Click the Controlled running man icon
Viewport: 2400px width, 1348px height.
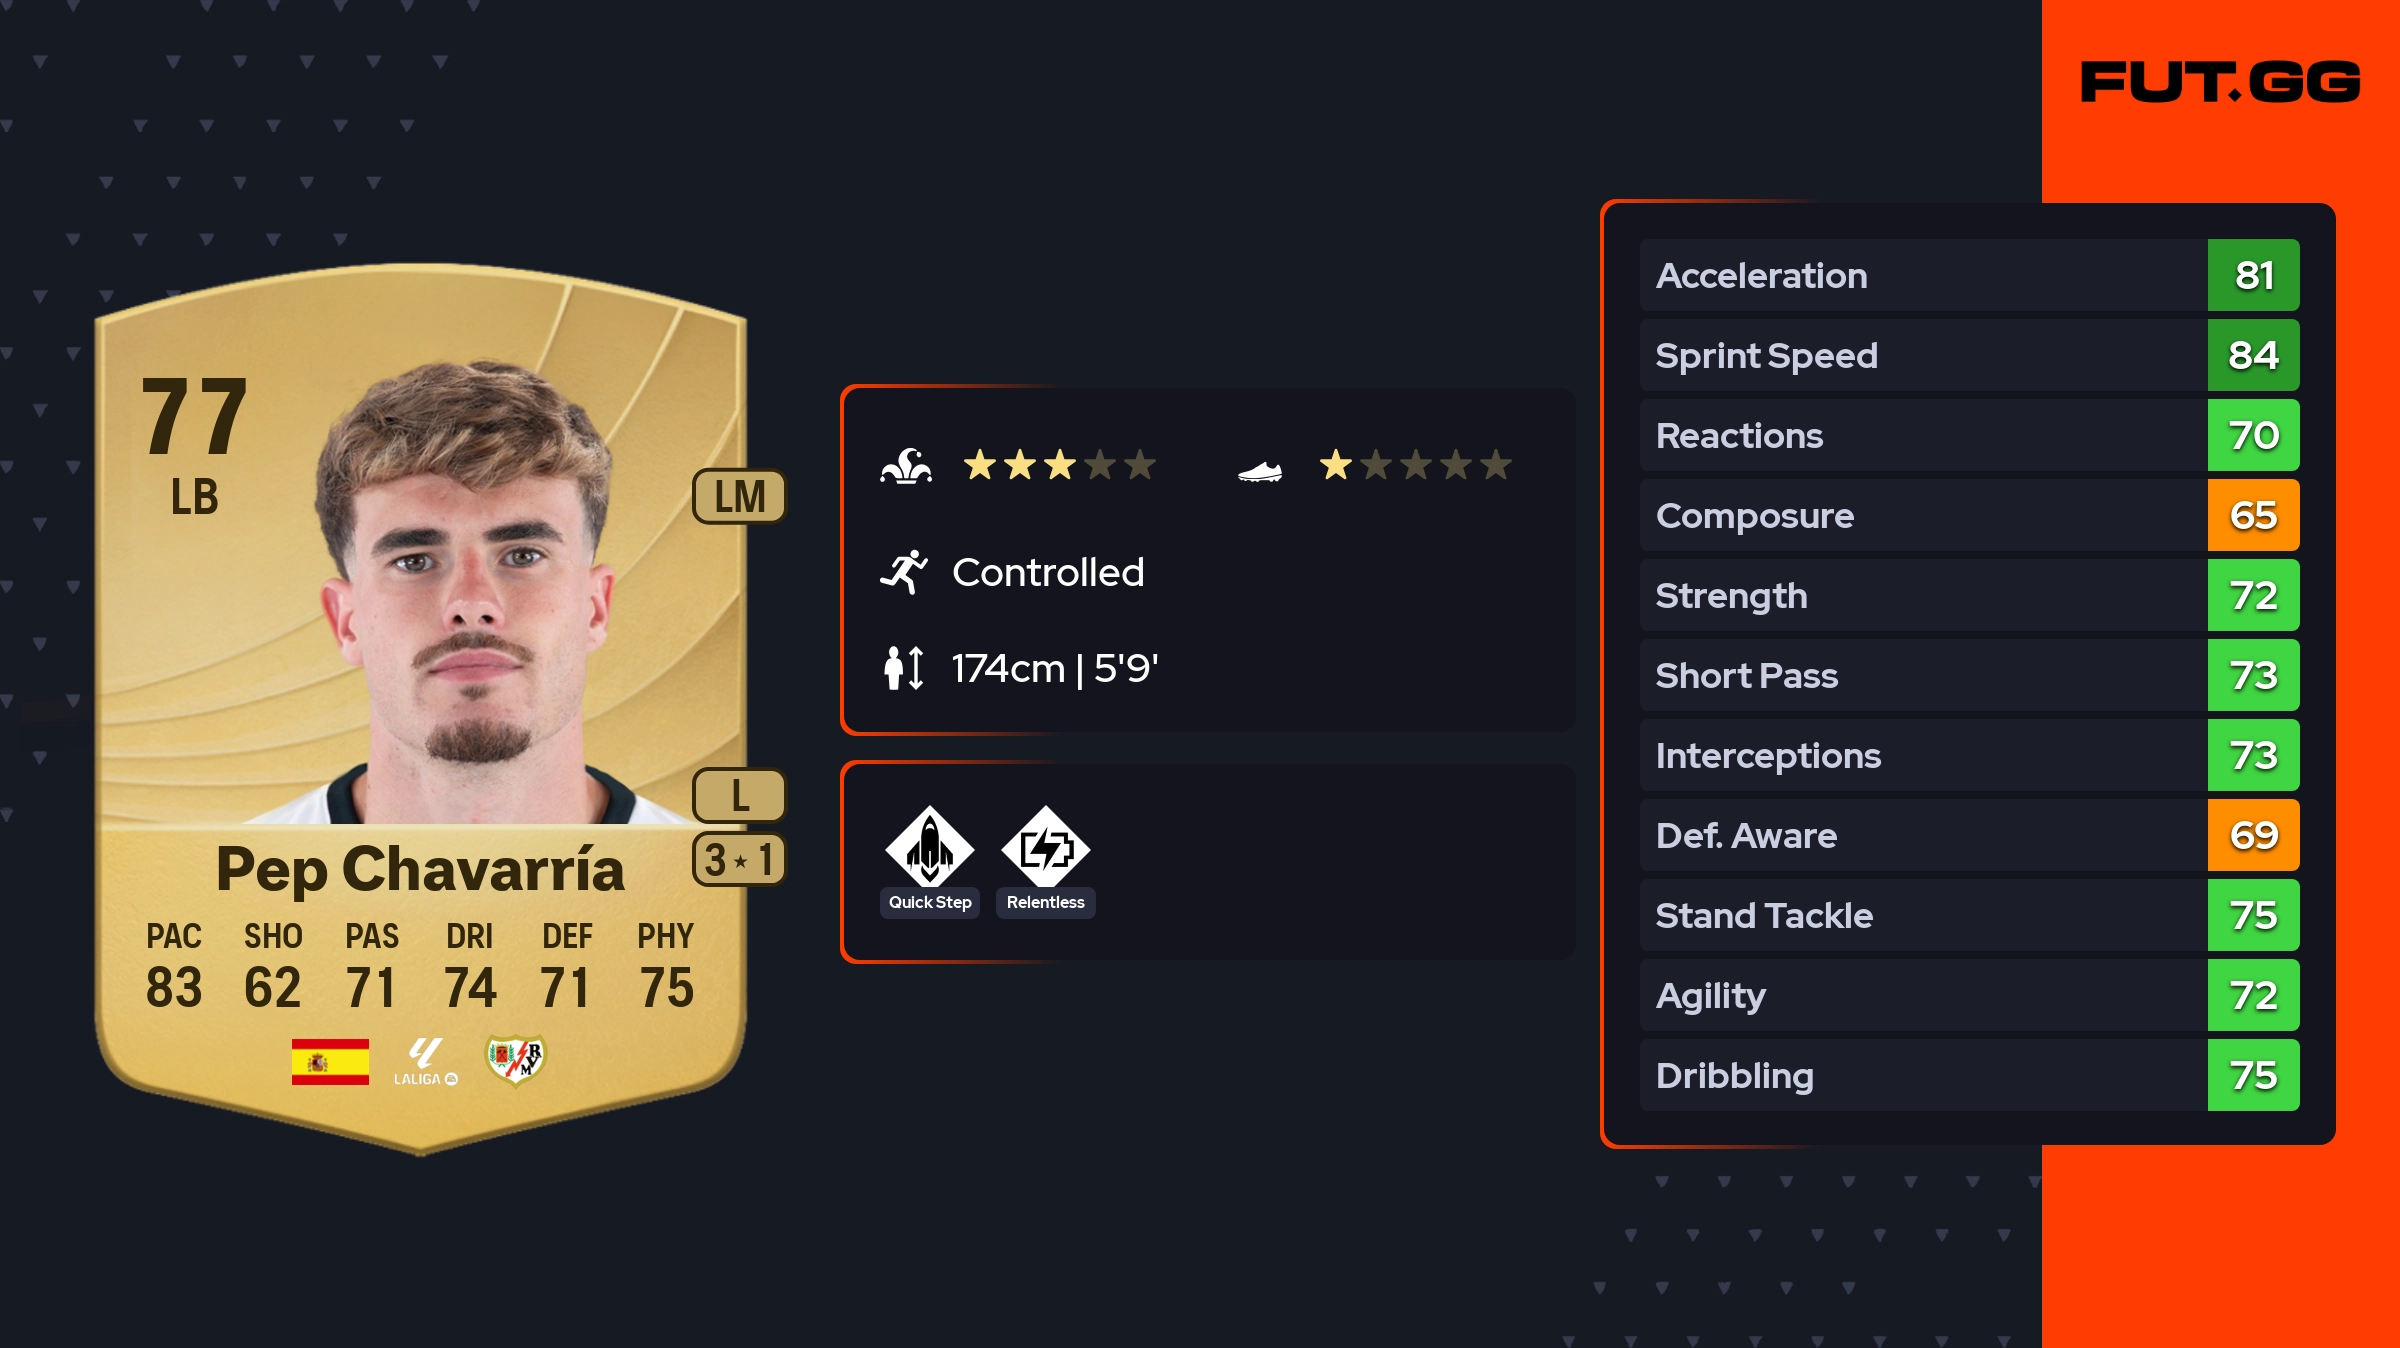click(904, 572)
